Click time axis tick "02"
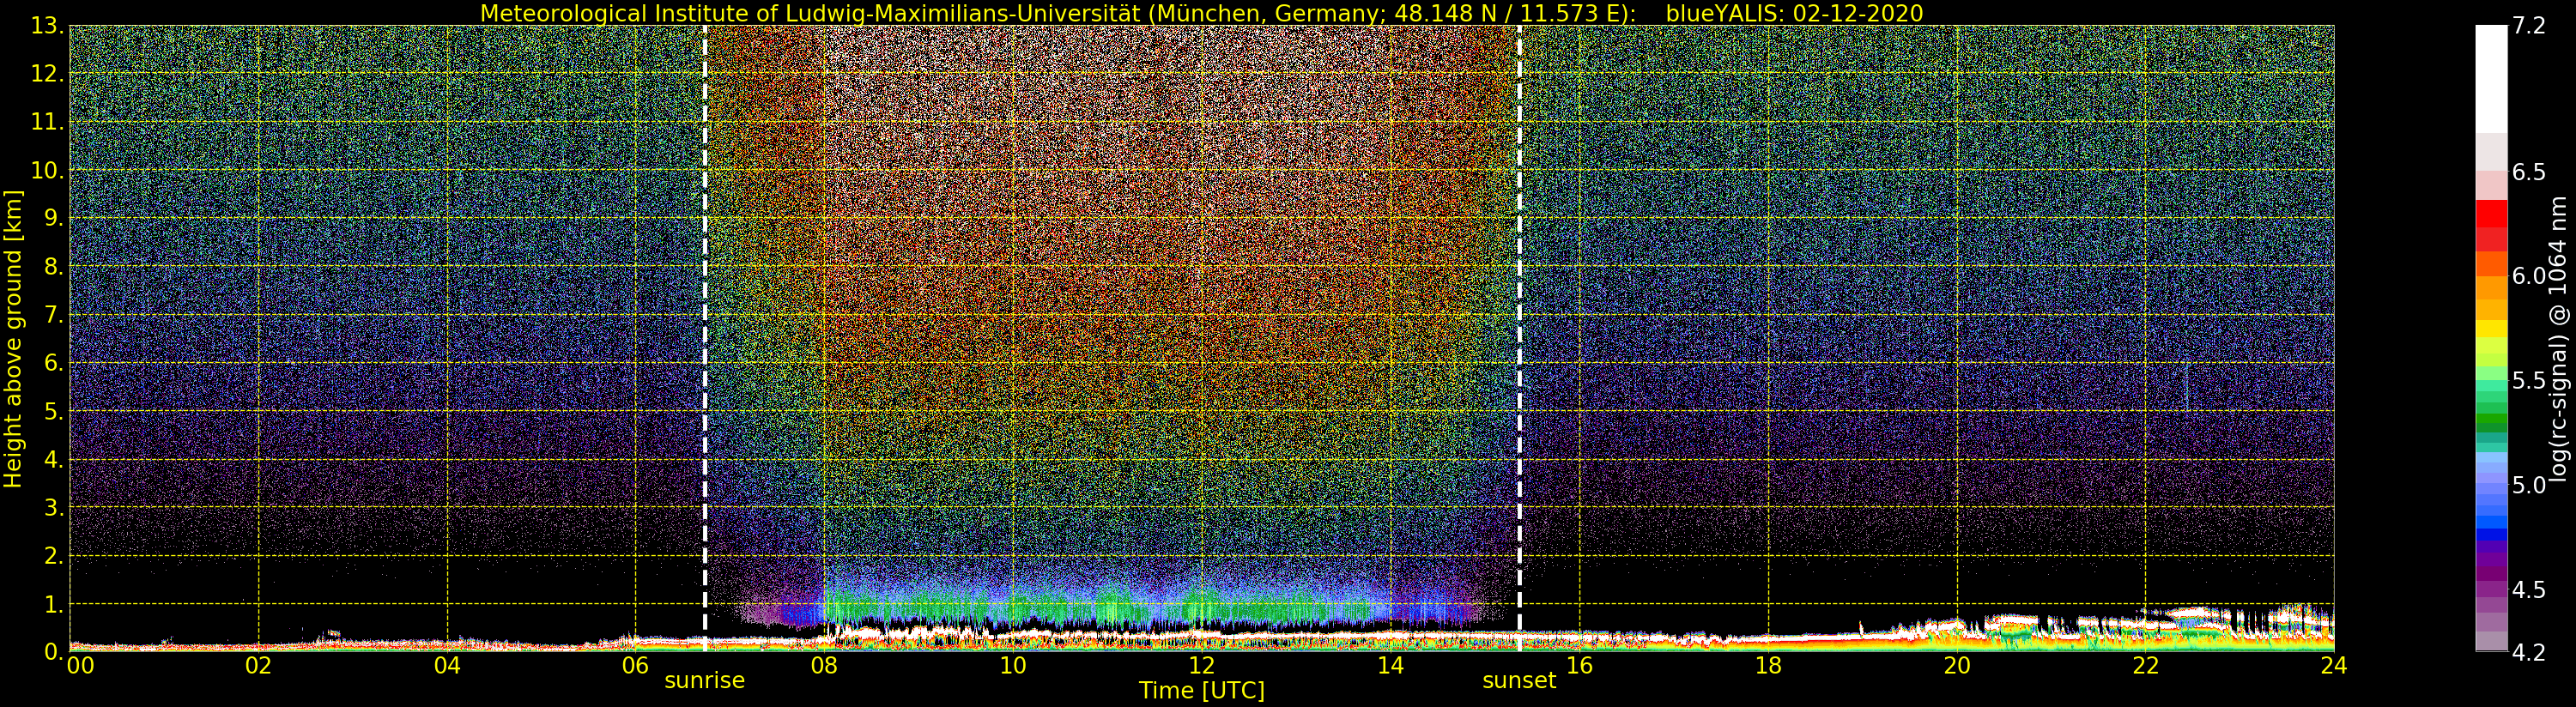2576x707 pixels. tap(258, 665)
